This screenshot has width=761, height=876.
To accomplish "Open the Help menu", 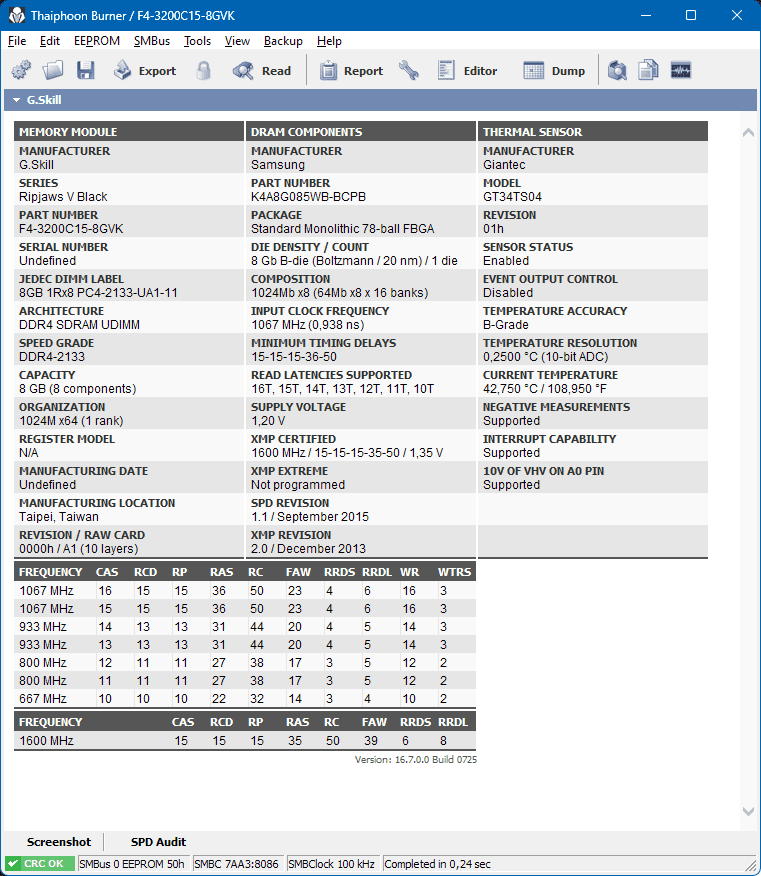I will pos(329,41).
